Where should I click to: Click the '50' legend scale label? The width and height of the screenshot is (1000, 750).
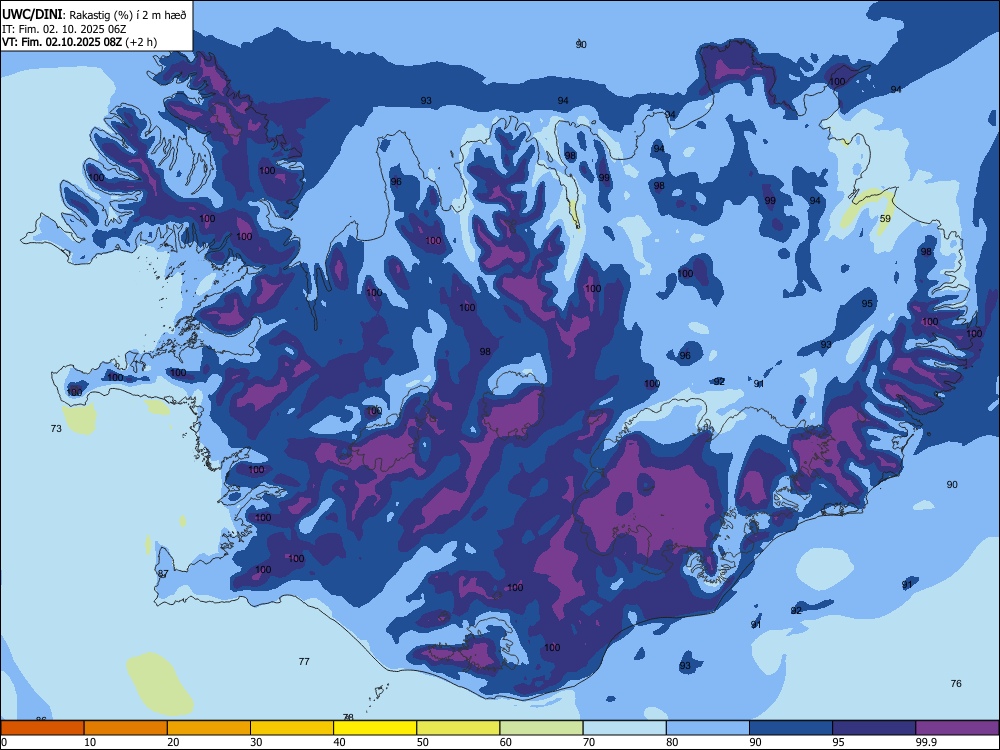click(423, 742)
